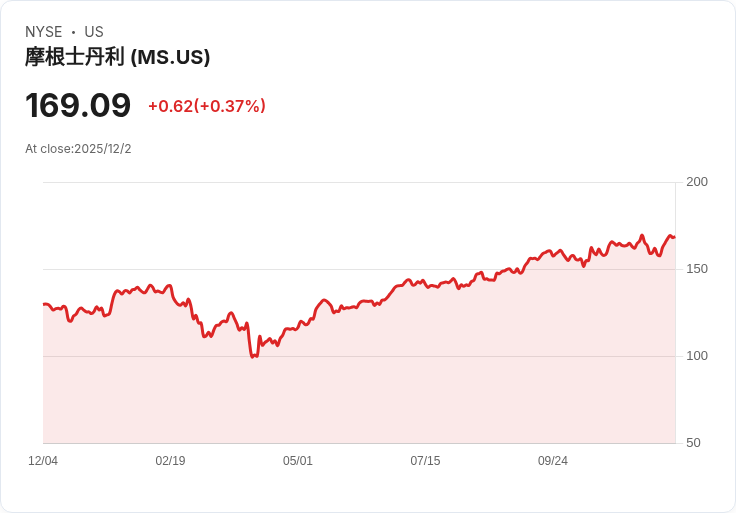Image resolution: width=736 pixels, height=513 pixels.
Task: Click the highest peak of the price line
Action: click(642, 236)
